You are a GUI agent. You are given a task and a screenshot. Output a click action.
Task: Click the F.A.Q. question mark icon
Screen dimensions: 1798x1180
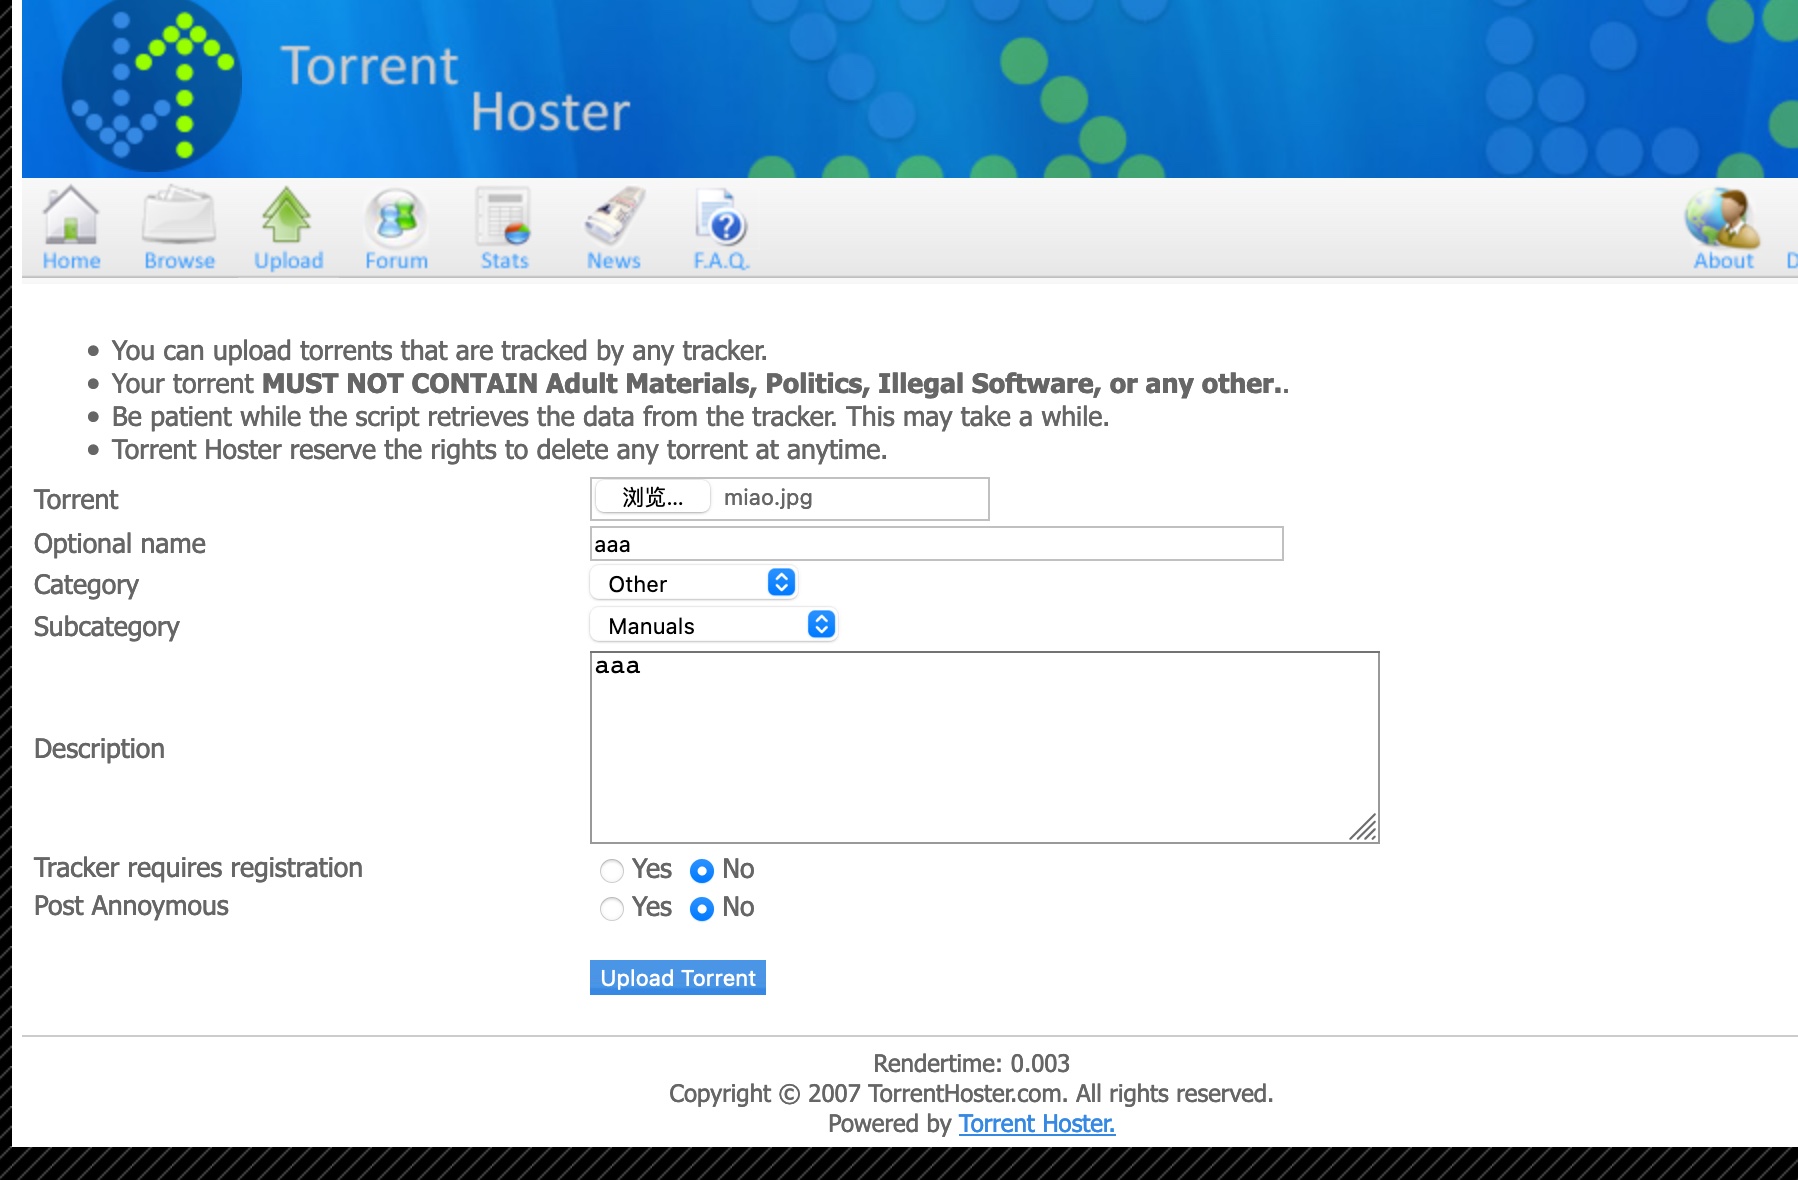coord(722,217)
